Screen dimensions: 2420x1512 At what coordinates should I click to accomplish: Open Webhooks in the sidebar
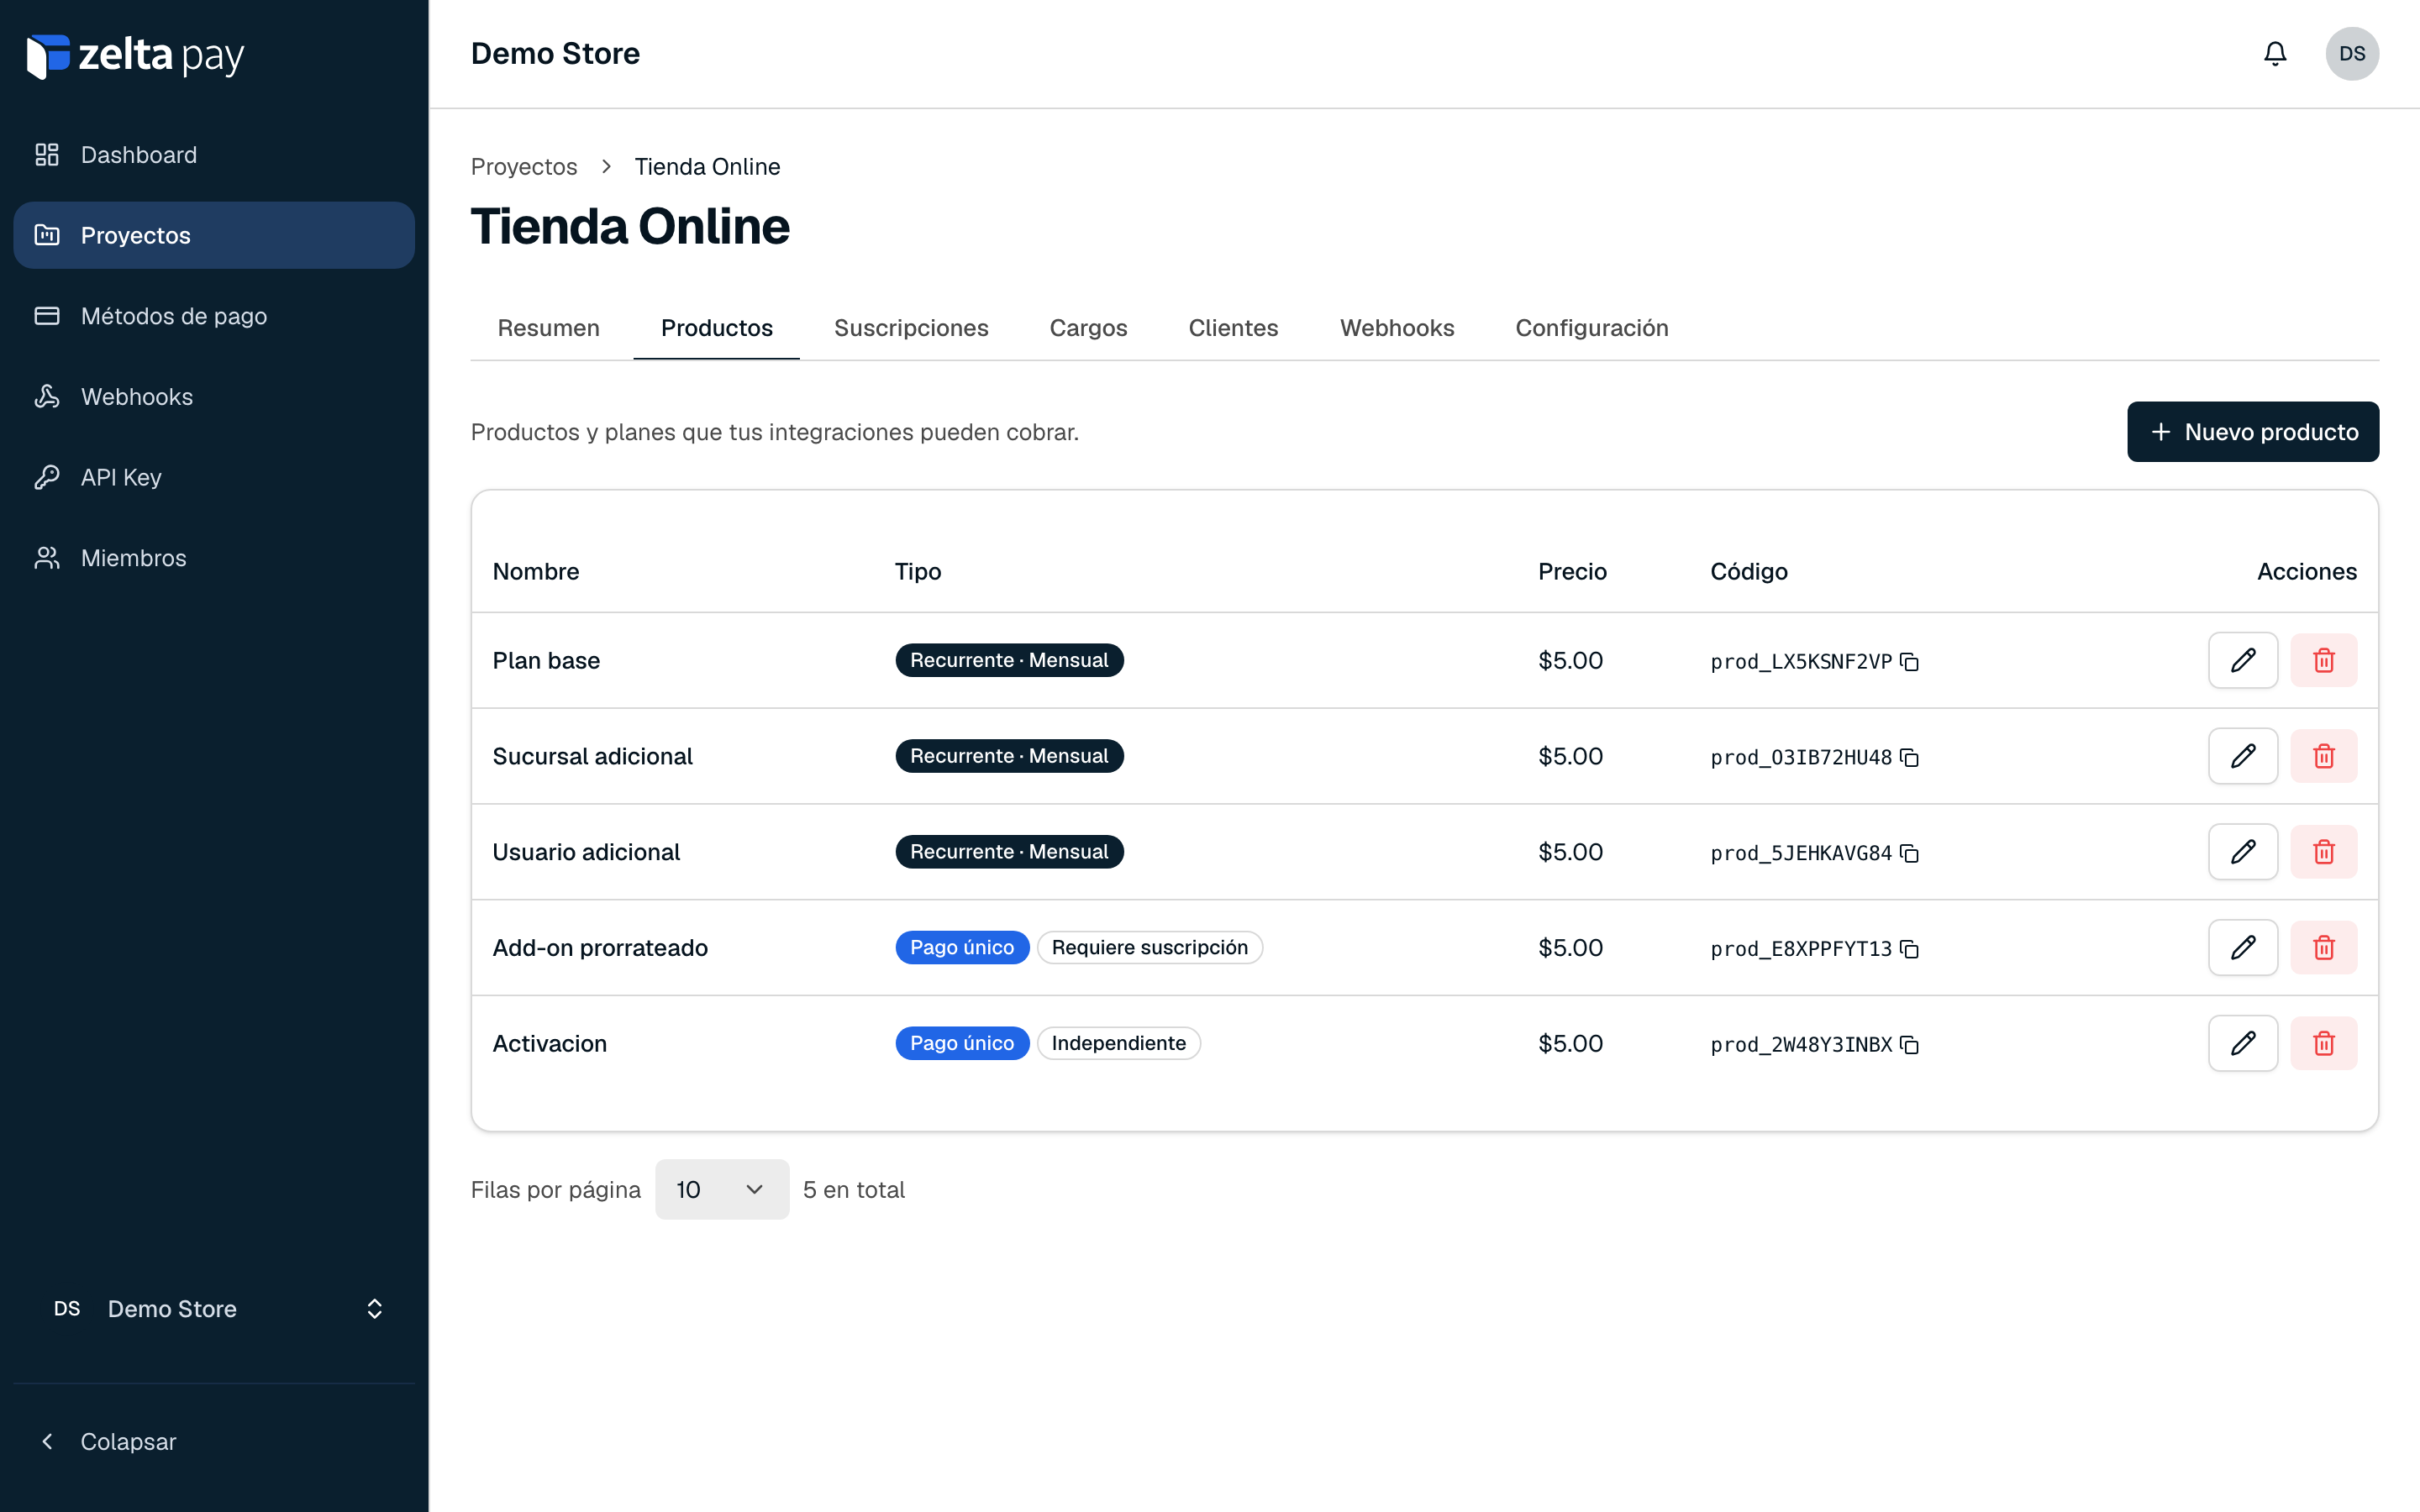point(214,397)
